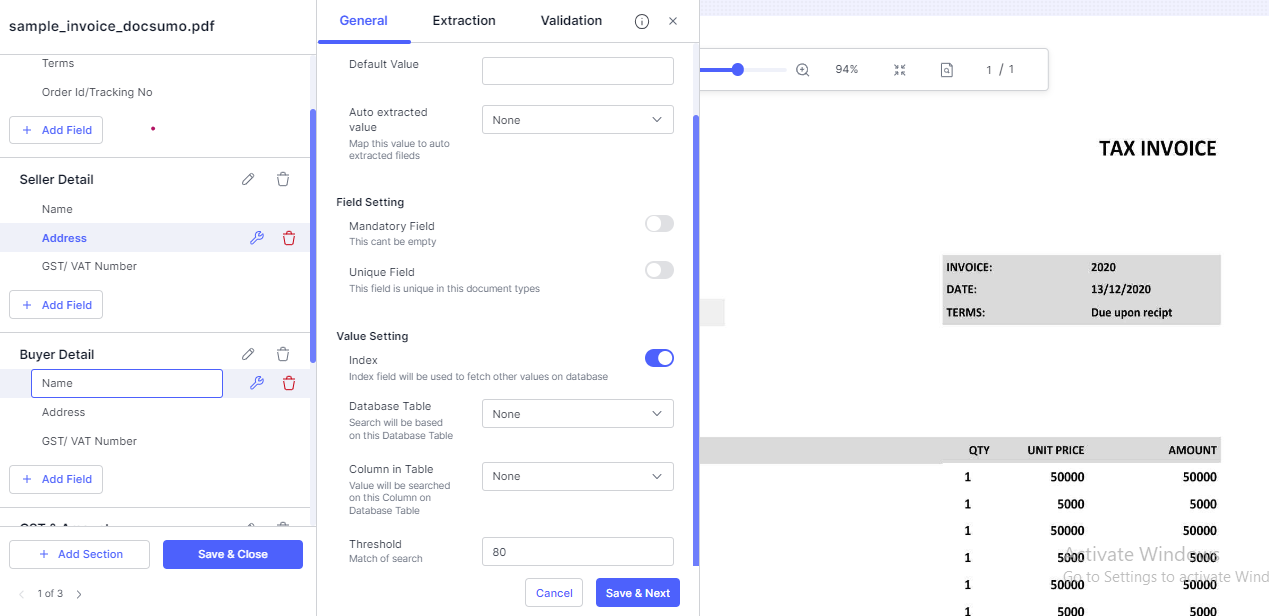
Task: Open the Database Table dropdown
Action: [x=578, y=414]
